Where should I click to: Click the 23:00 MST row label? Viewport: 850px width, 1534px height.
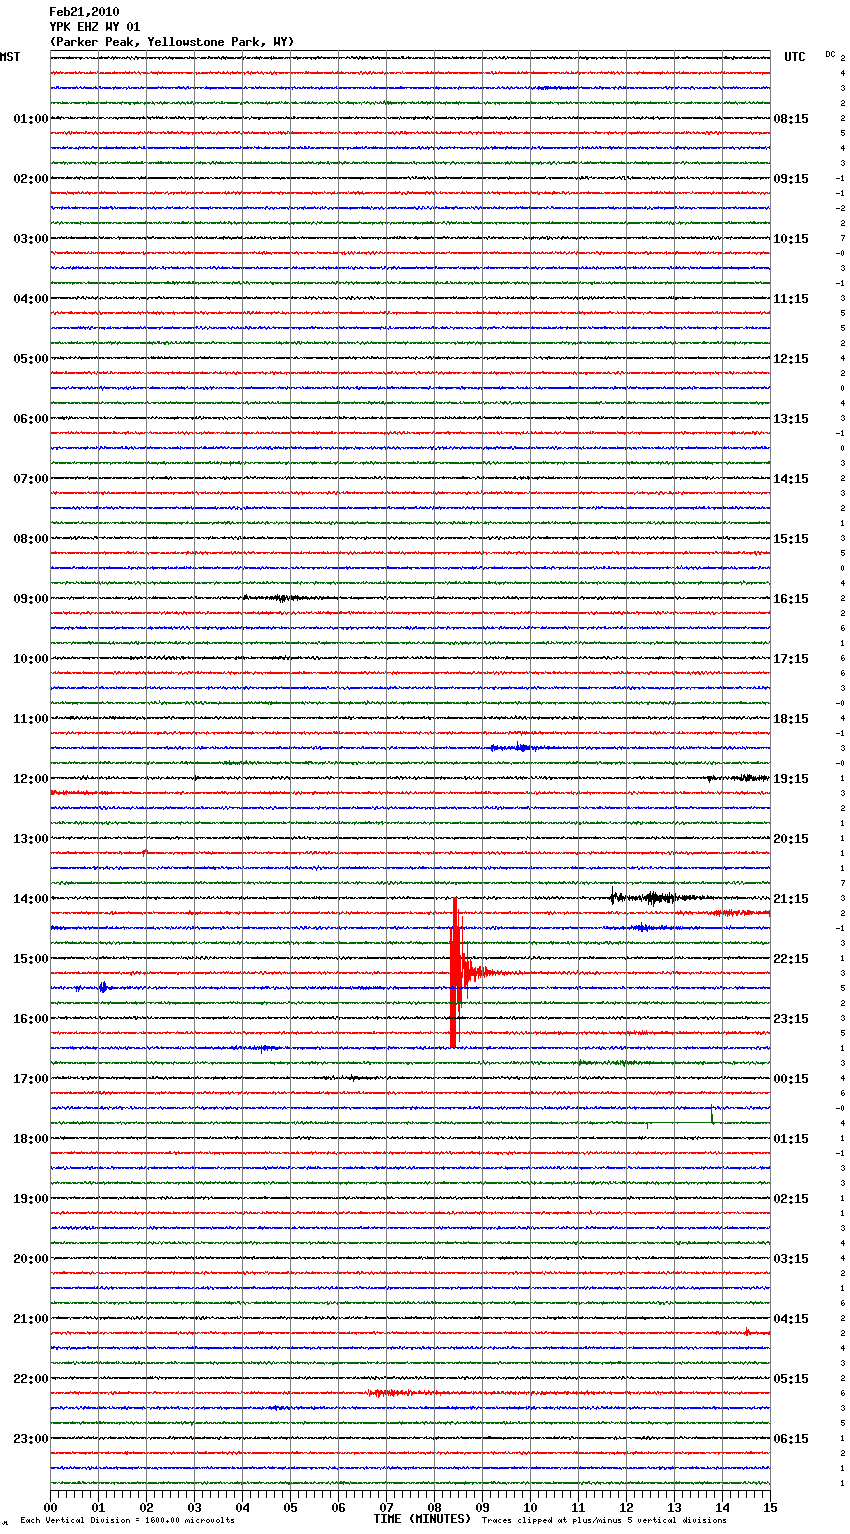point(30,1439)
